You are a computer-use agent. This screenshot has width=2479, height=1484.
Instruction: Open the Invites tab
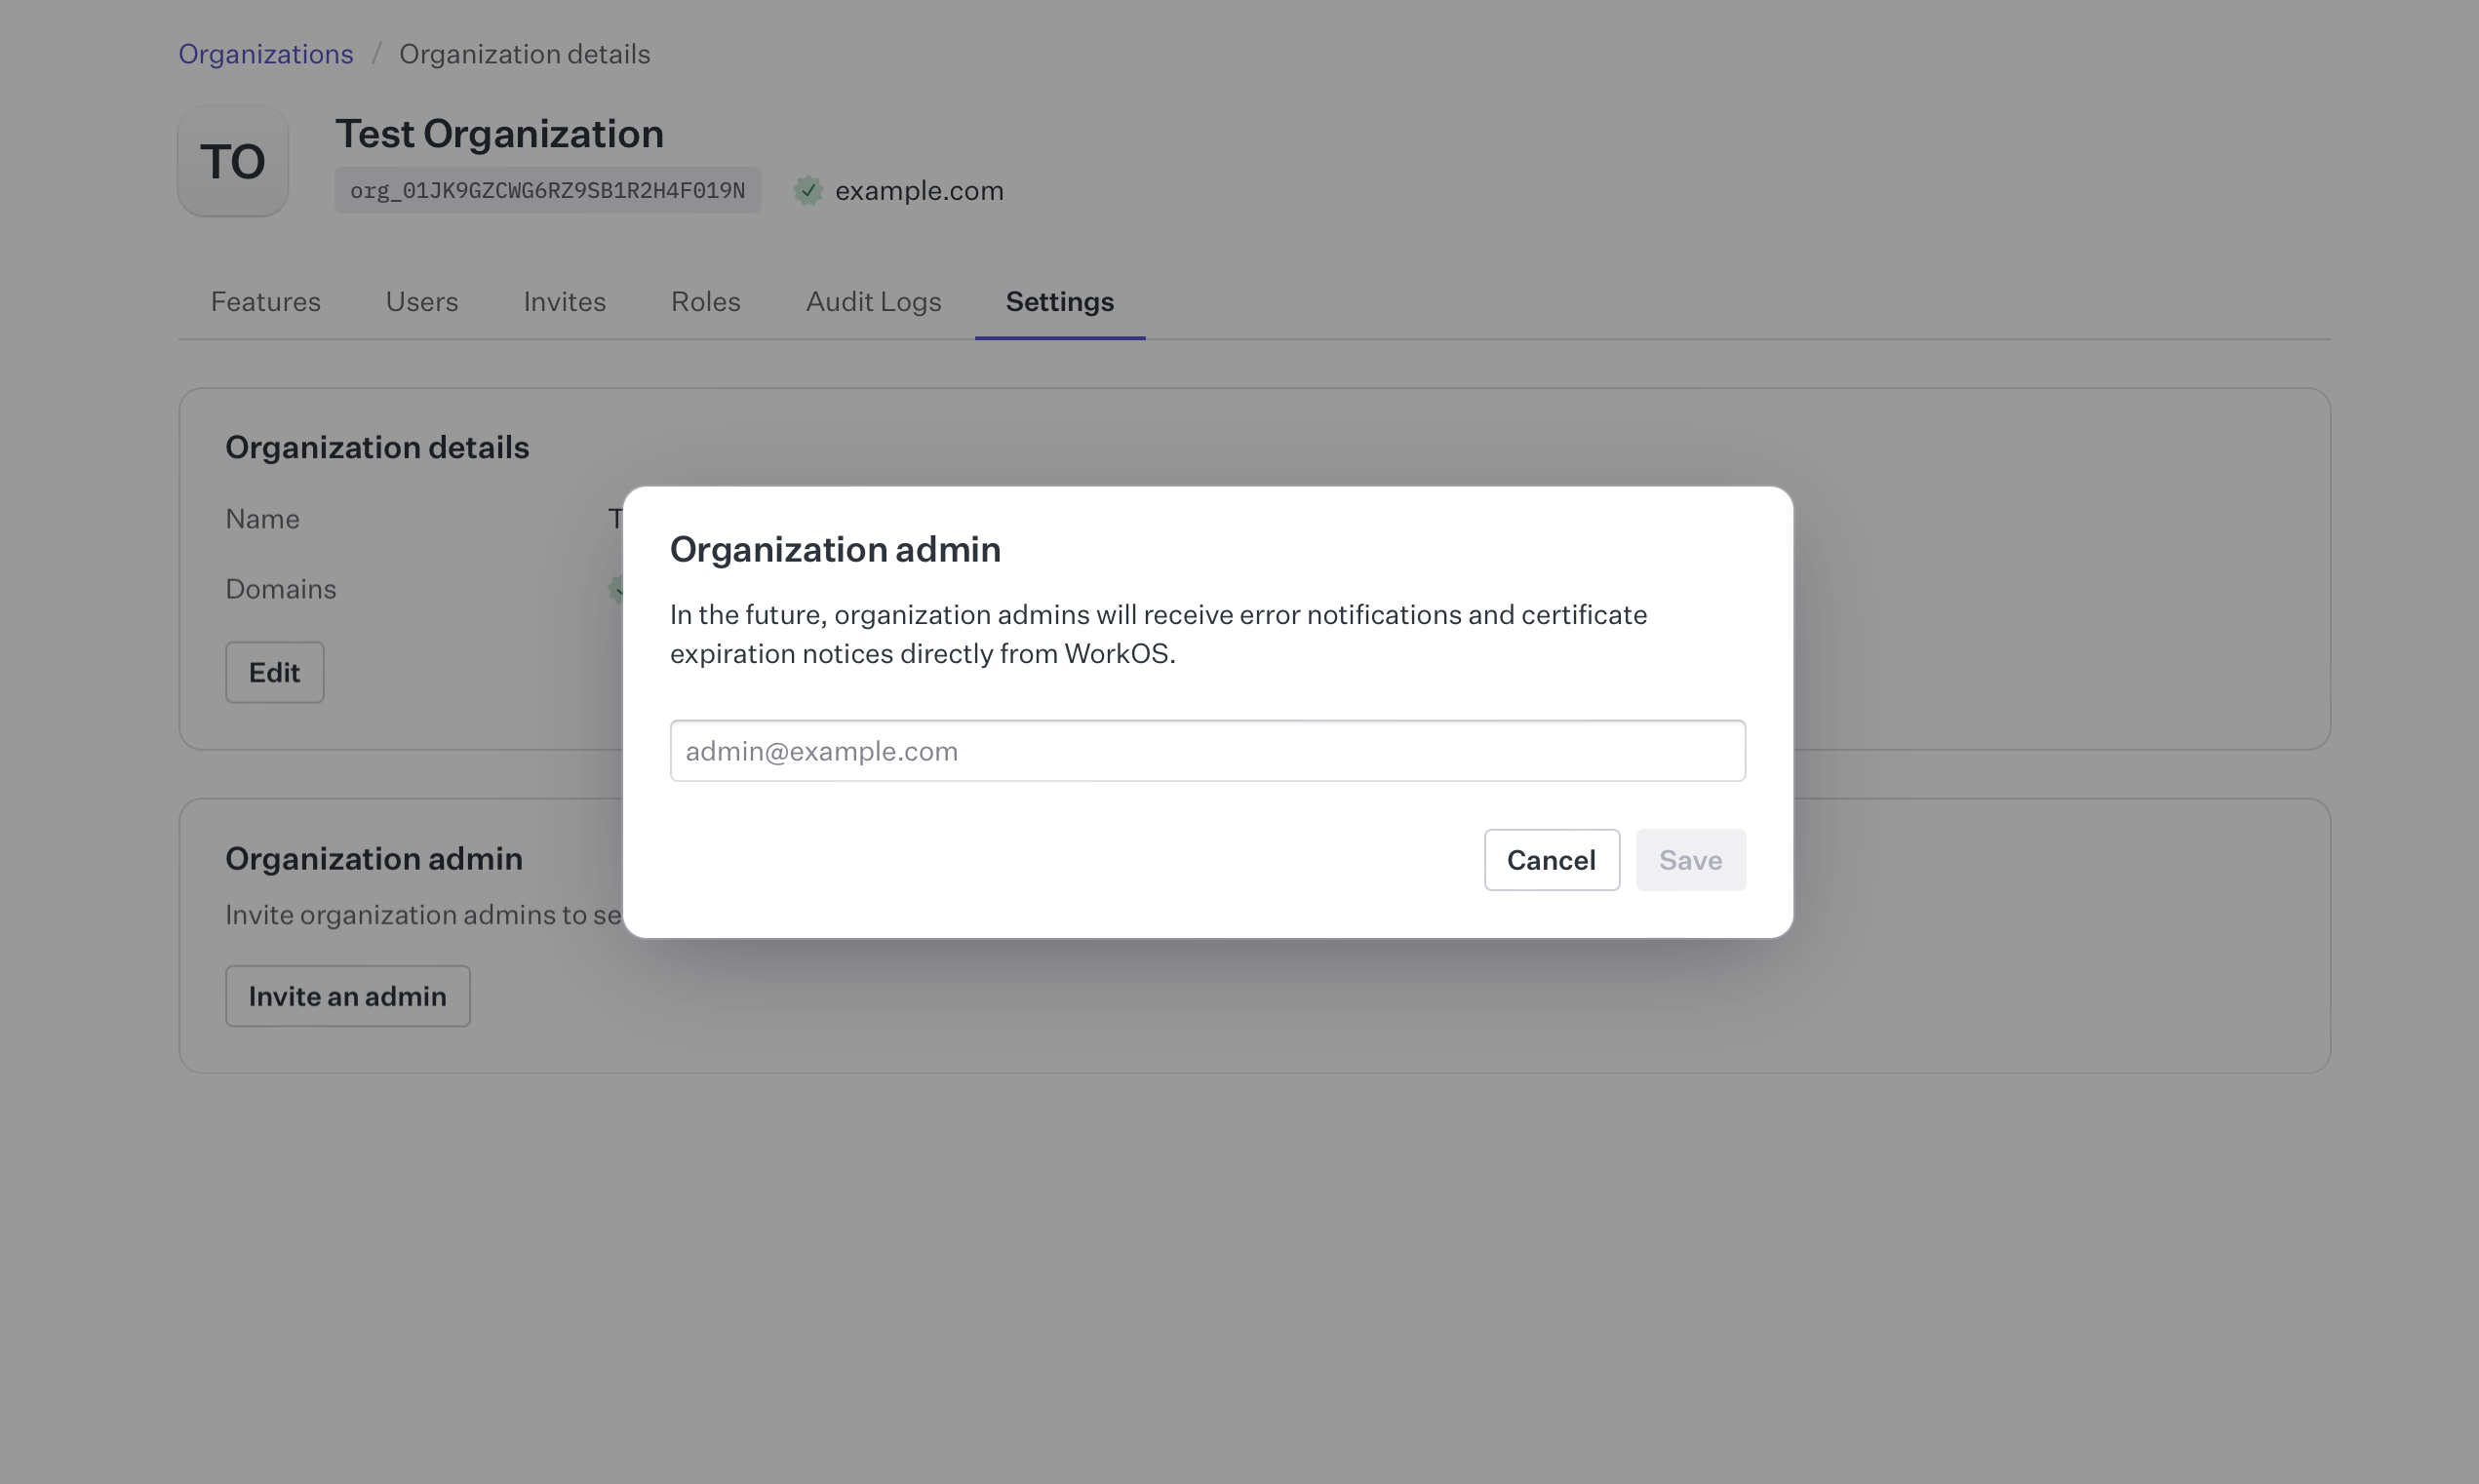(564, 302)
